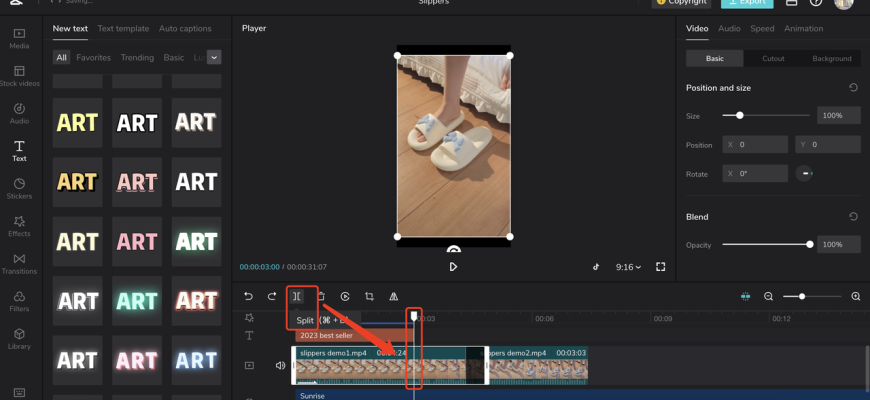The width and height of the screenshot is (870, 400).
Task: Select the Crop tool in timeline toolbar
Action: [x=369, y=296]
